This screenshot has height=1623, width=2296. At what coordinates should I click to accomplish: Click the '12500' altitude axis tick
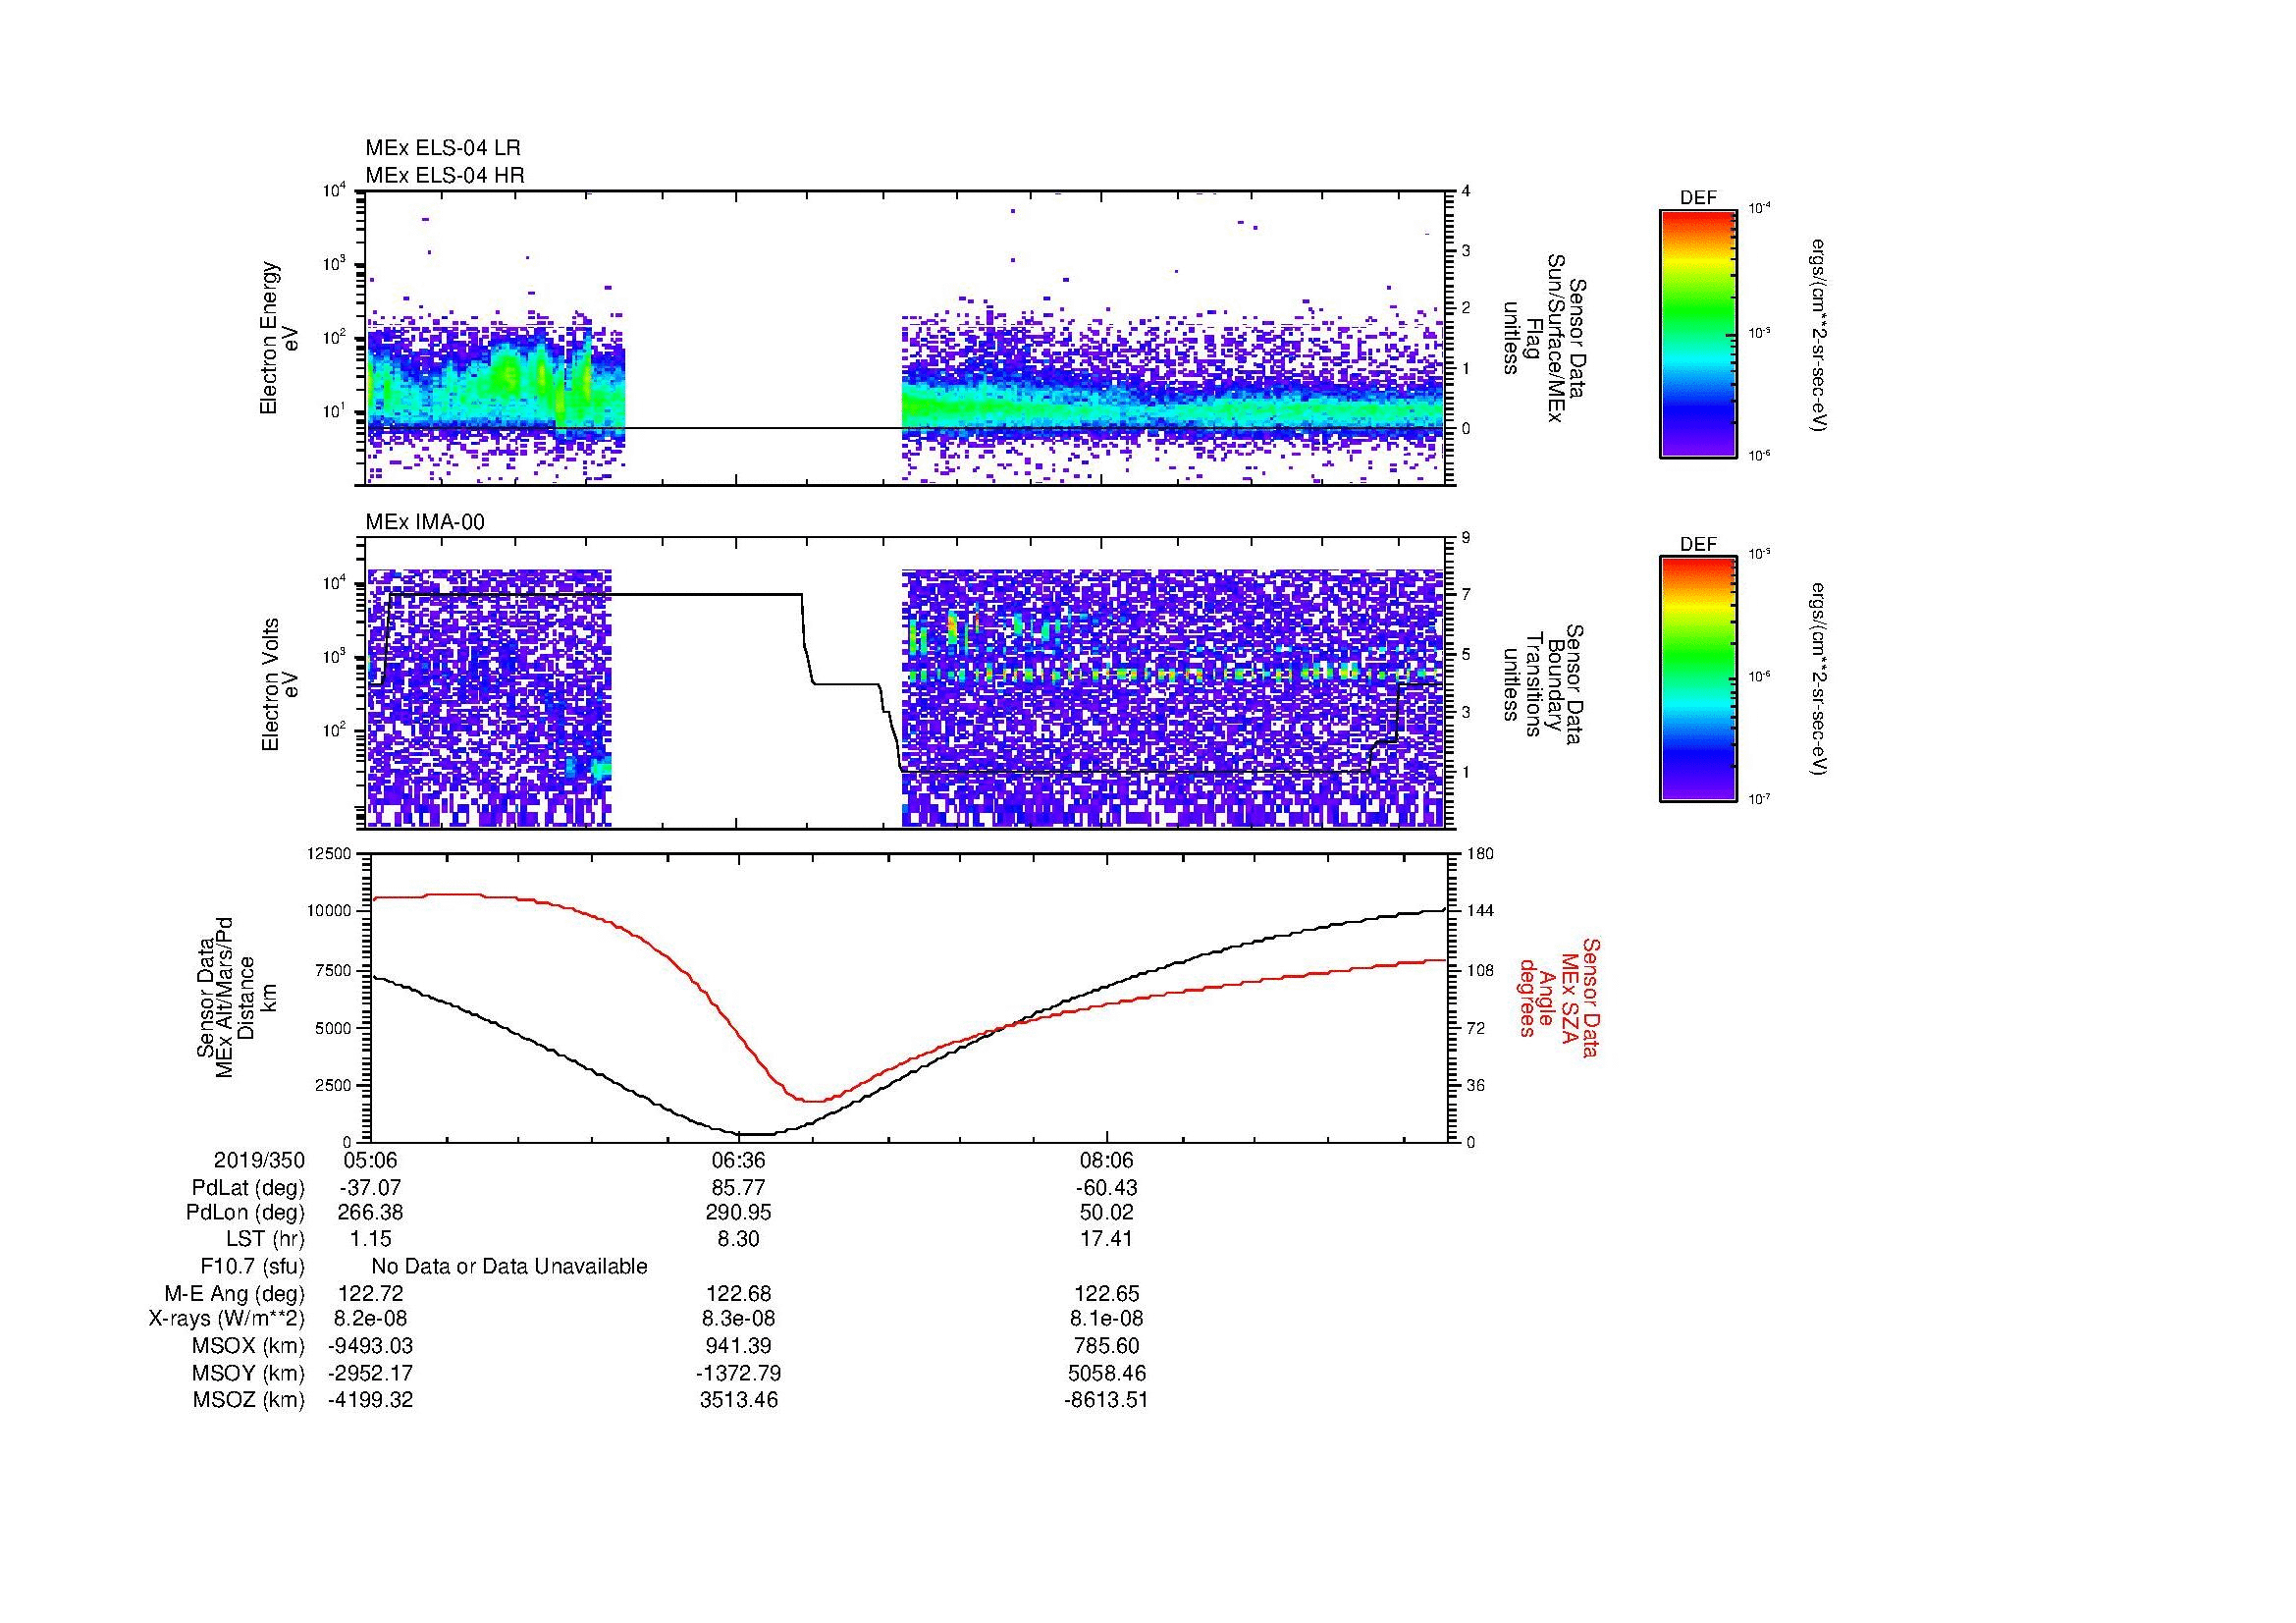point(330,854)
